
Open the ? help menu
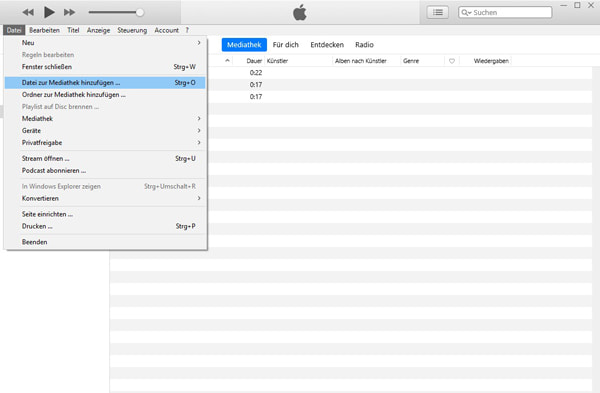[187, 30]
